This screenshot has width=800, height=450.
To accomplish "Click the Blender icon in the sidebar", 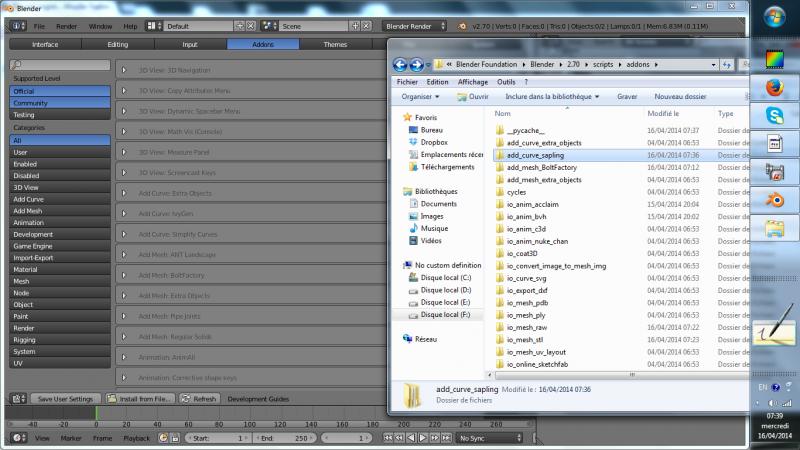I will pyautogui.click(x=774, y=200).
